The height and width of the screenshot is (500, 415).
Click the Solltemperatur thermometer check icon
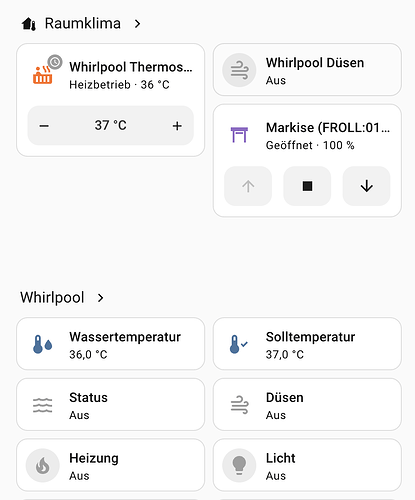[239, 344]
